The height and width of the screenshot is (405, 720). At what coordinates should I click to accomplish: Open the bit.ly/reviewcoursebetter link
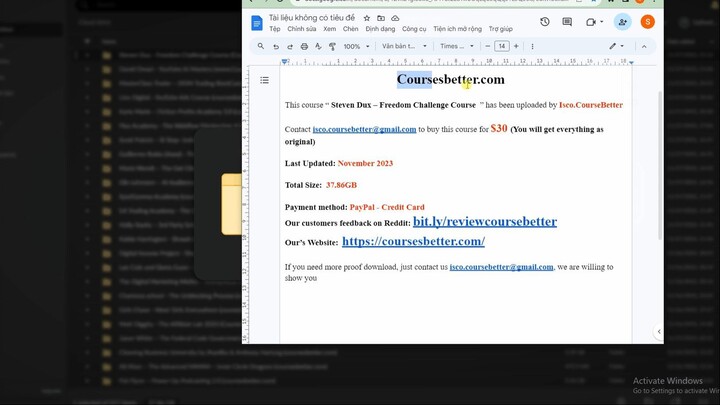[485, 221]
